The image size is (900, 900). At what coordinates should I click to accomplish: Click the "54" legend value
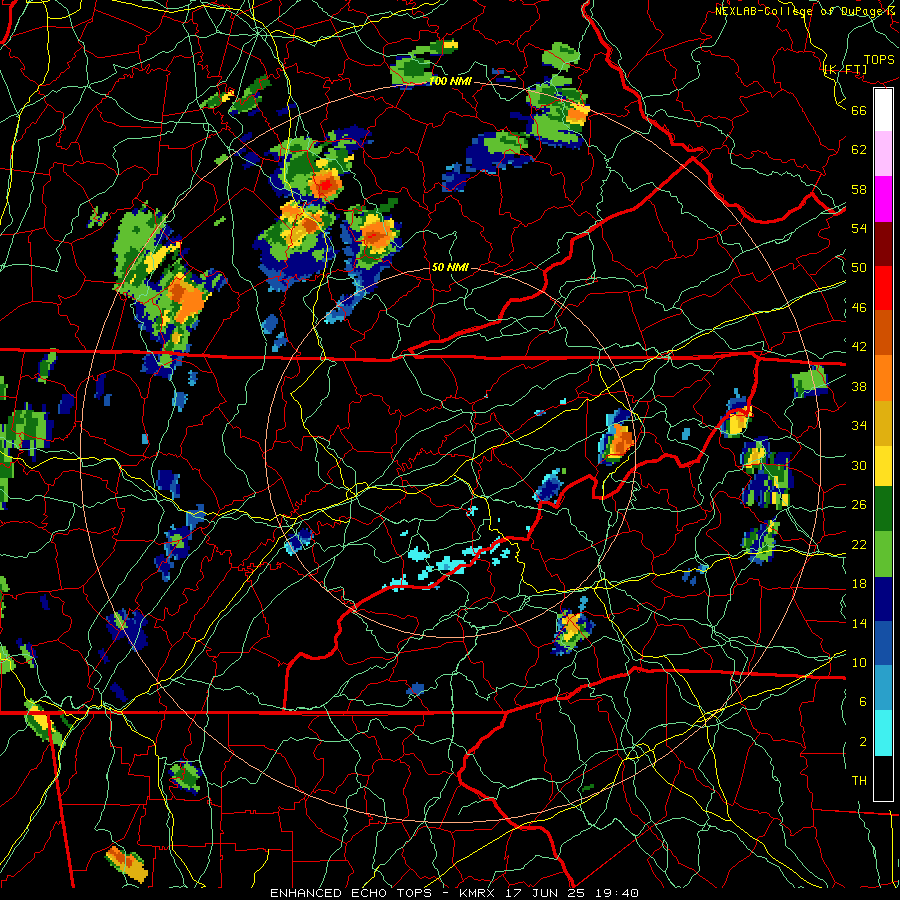(x=859, y=228)
